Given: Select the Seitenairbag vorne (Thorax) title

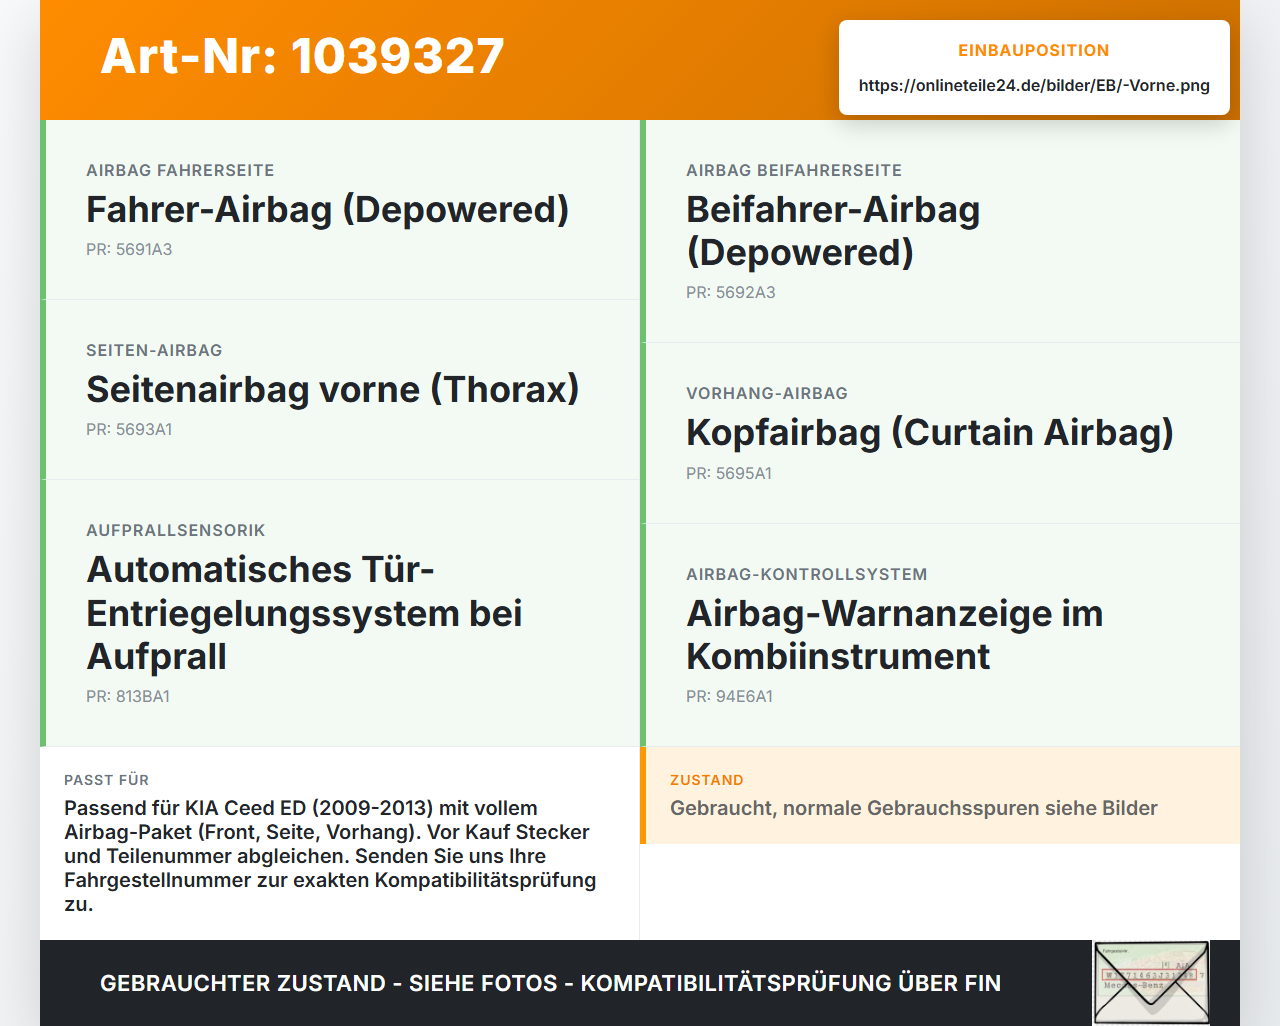Looking at the screenshot, I should (333, 390).
